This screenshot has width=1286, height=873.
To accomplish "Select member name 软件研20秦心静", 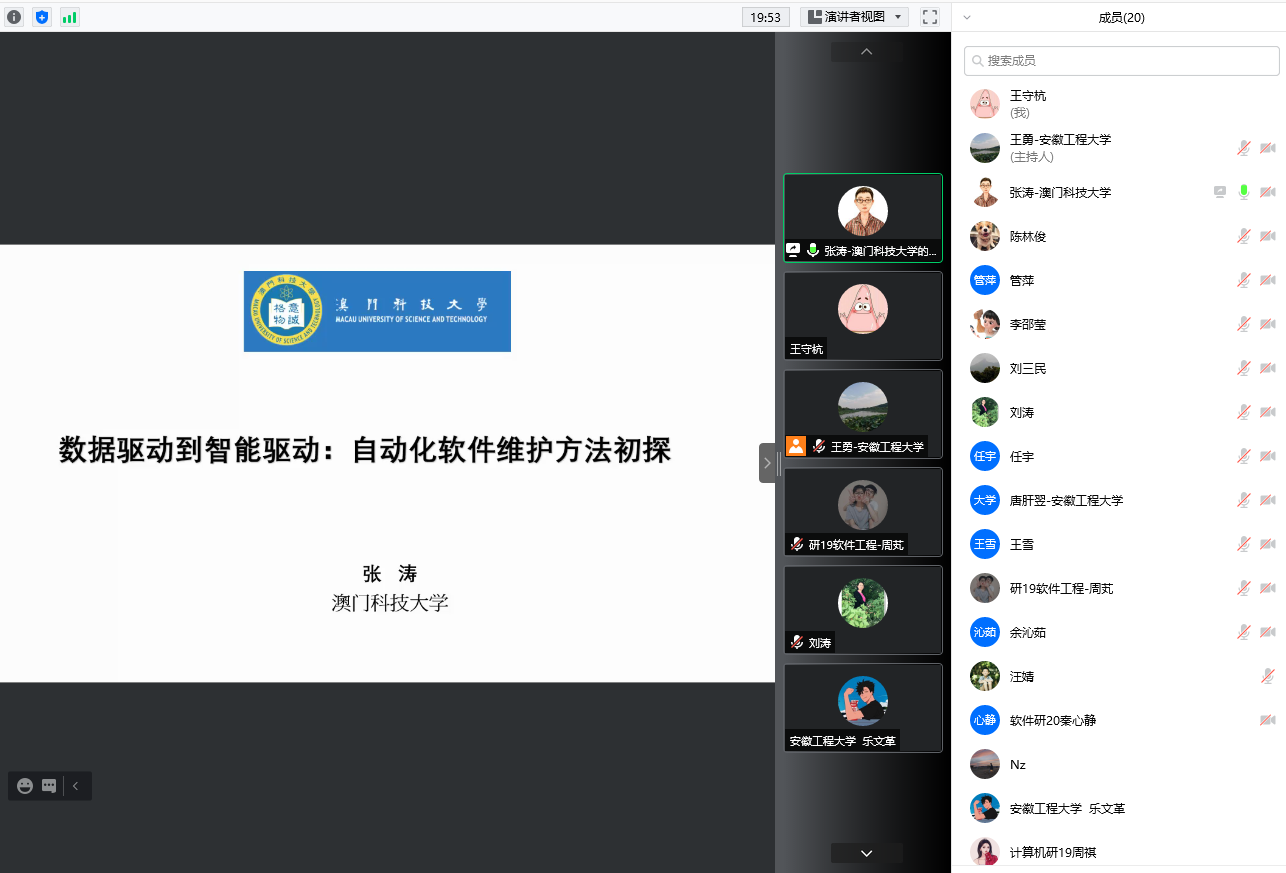I will point(1053,720).
